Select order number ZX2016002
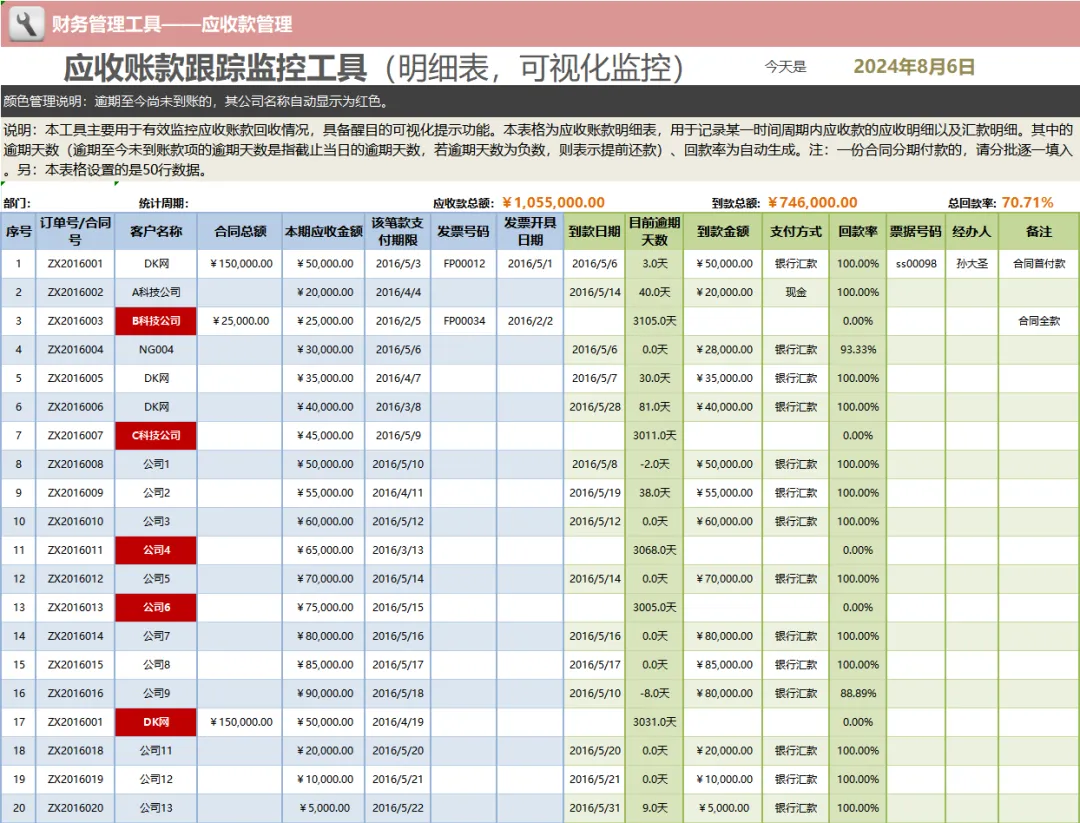Image resolution: width=1080 pixels, height=823 pixels. click(75, 292)
